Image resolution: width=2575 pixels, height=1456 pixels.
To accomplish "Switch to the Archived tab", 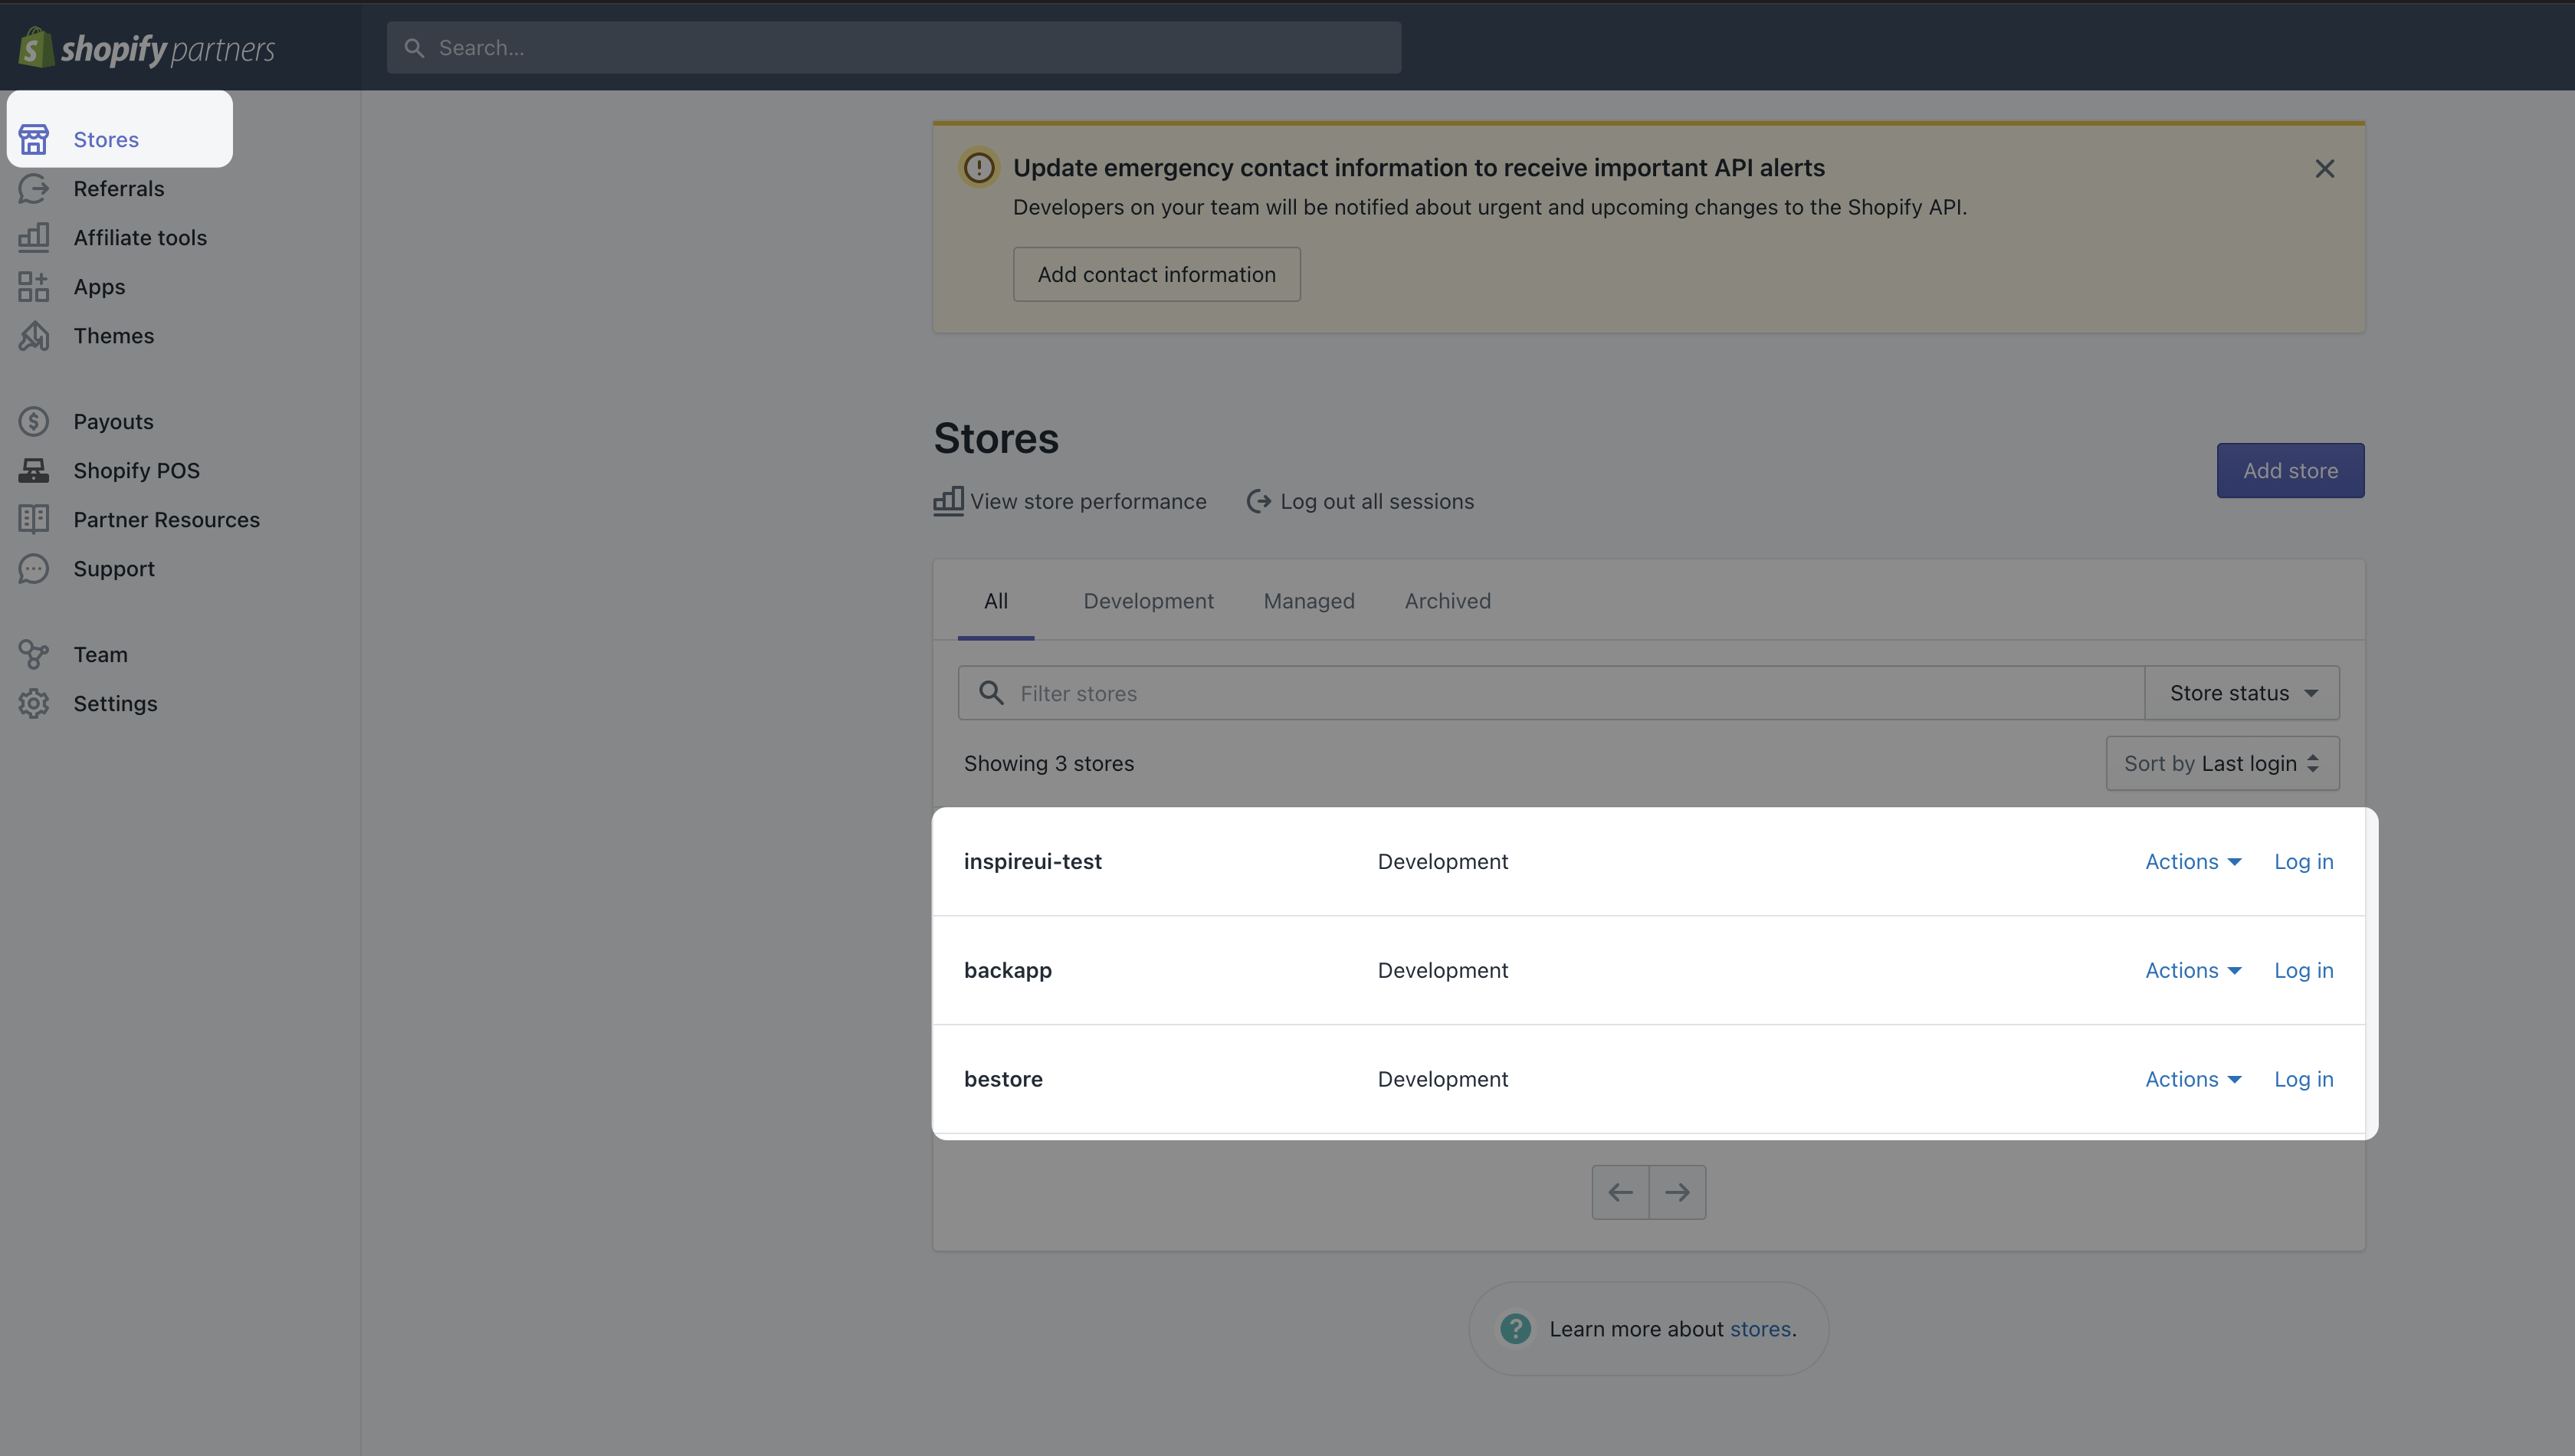I will (1447, 601).
